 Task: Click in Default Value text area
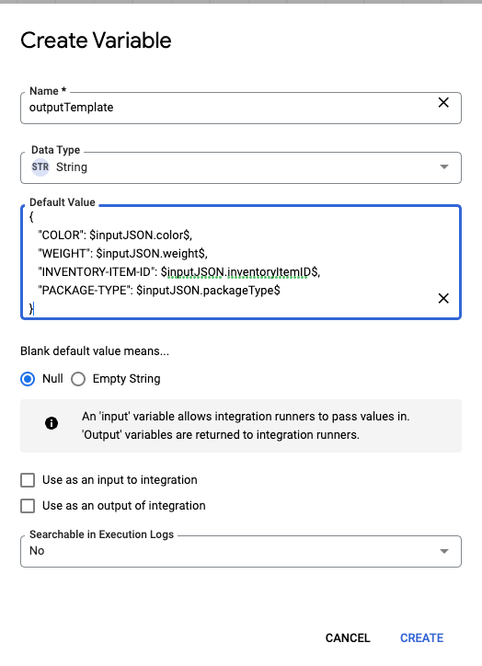(x=241, y=262)
